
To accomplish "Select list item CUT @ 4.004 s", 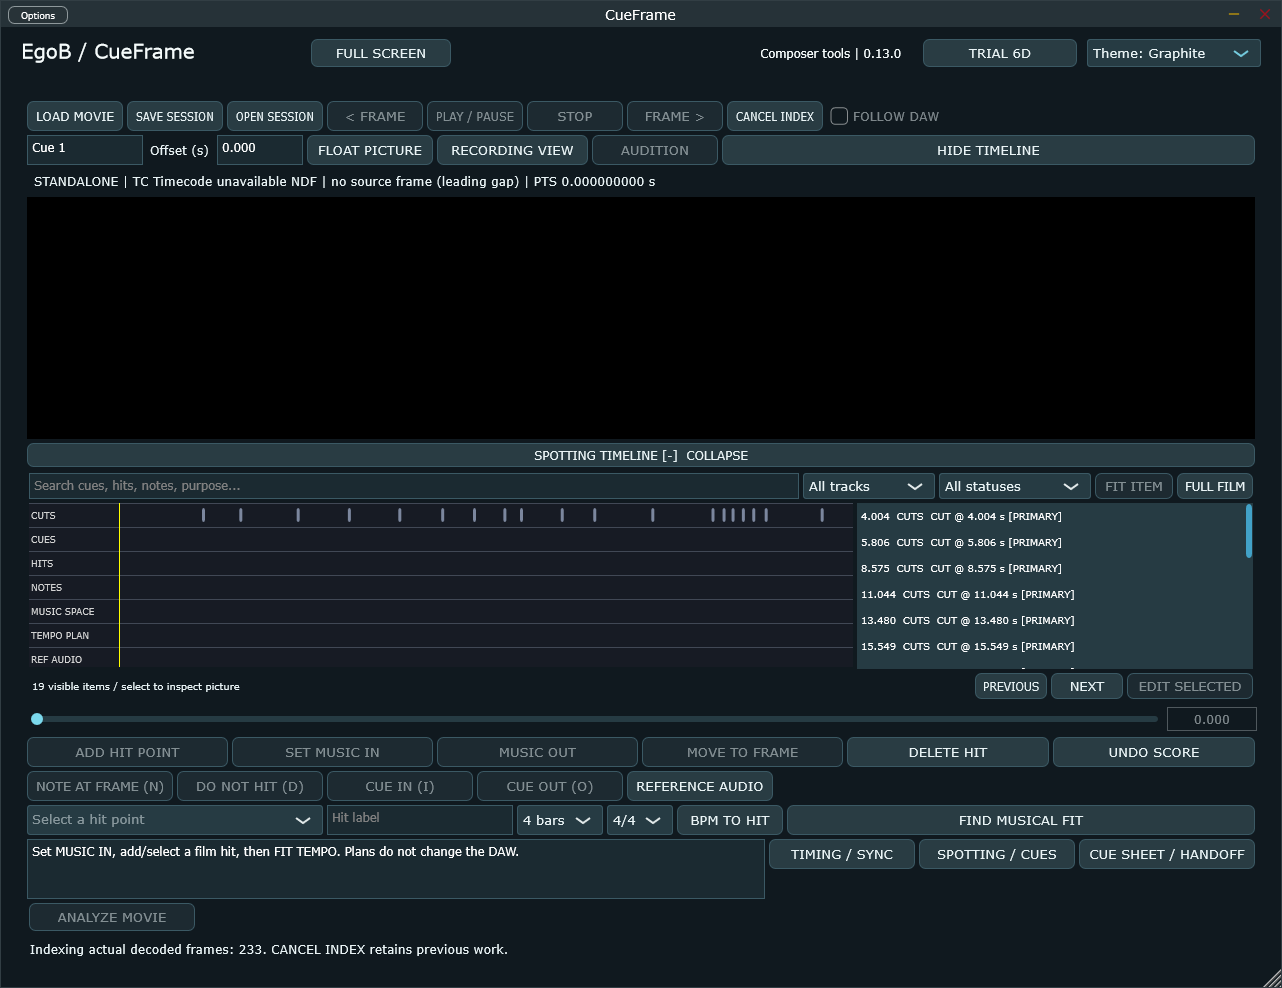I will (x=1050, y=516).
